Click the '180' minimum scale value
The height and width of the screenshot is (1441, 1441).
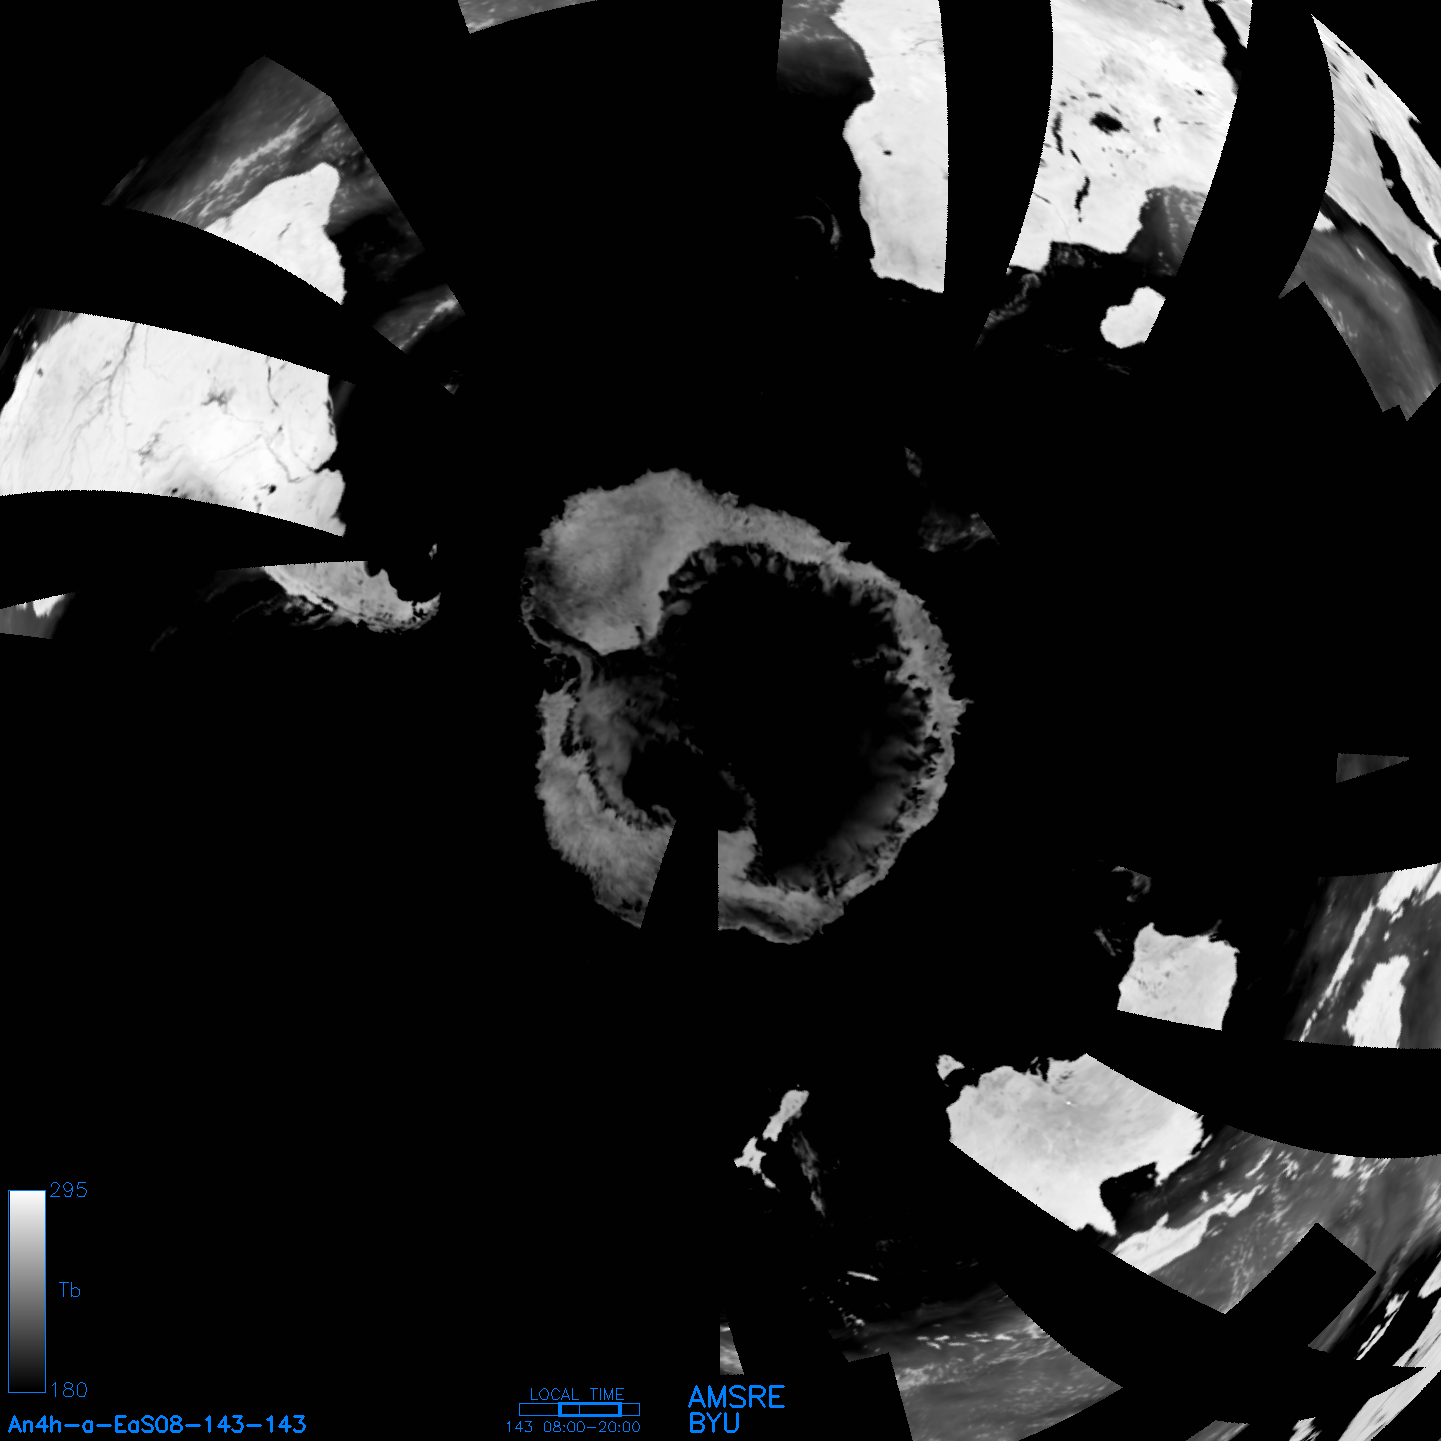69,1390
